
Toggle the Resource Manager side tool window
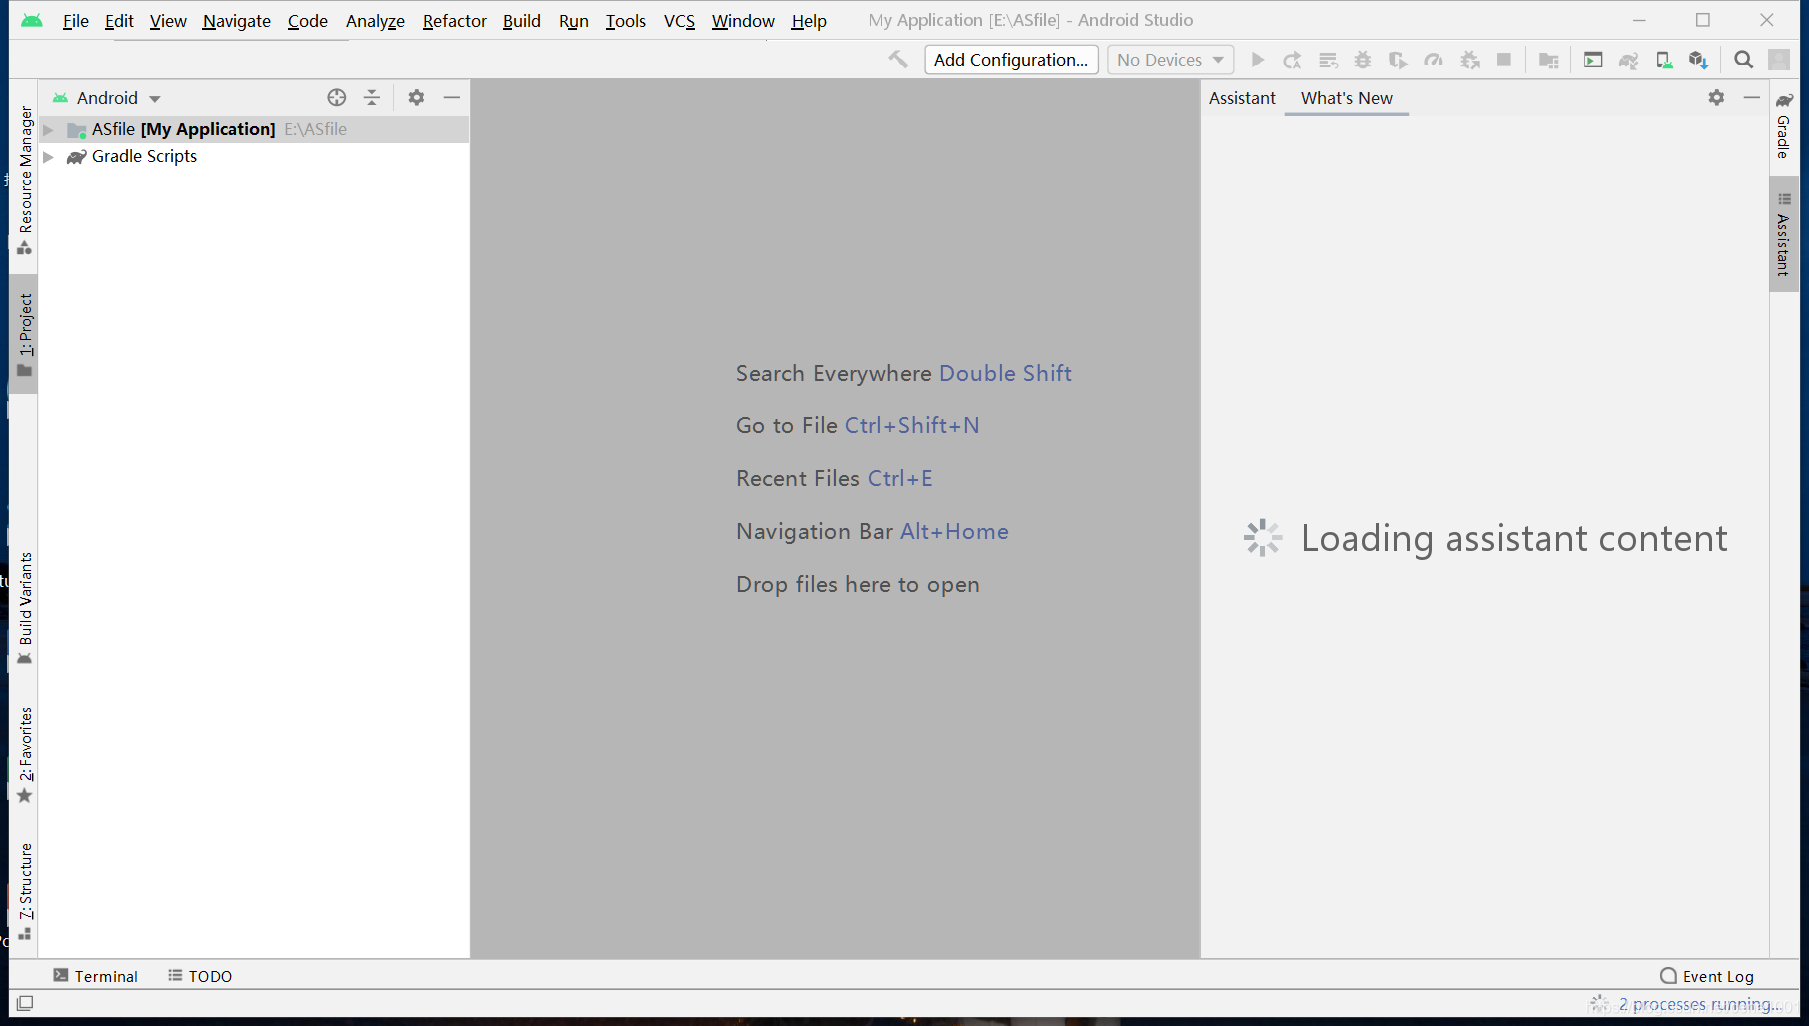(x=25, y=180)
